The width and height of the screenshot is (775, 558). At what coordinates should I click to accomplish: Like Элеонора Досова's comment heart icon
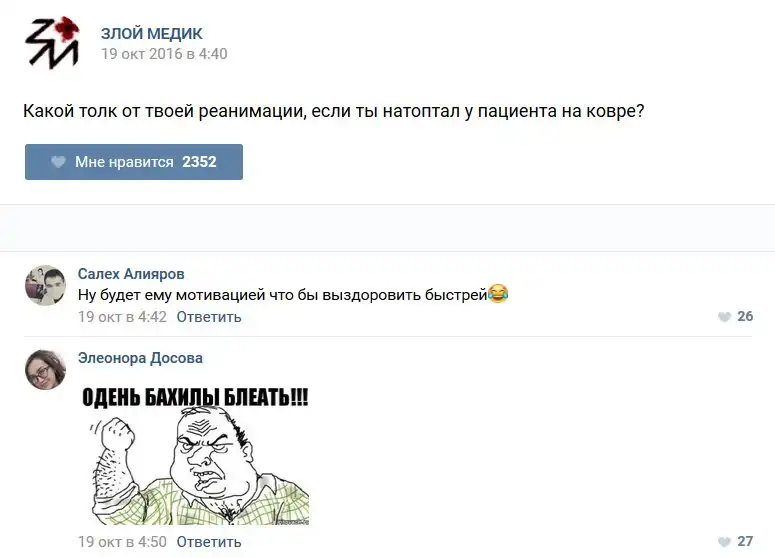pos(725,542)
